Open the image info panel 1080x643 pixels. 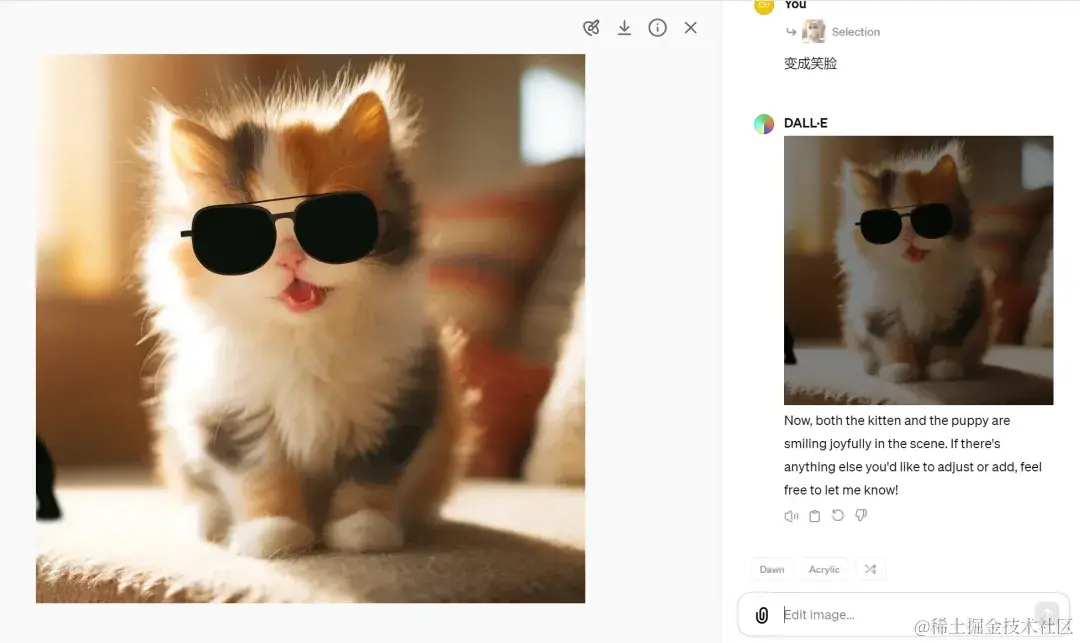coord(657,28)
